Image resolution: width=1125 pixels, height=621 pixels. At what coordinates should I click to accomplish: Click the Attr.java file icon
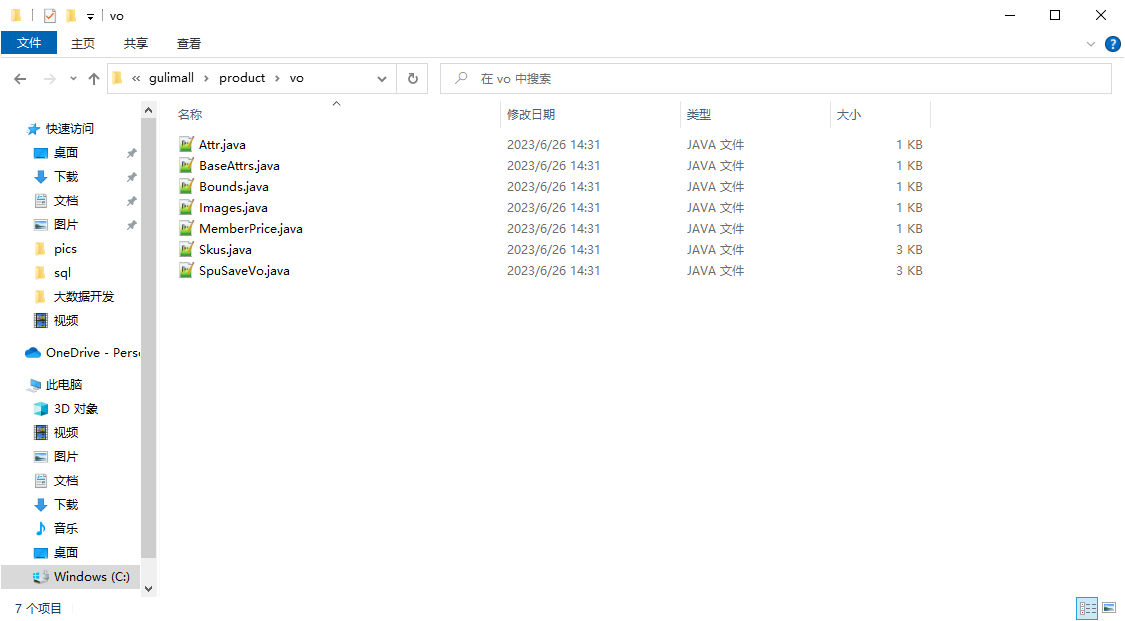tap(185, 145)
